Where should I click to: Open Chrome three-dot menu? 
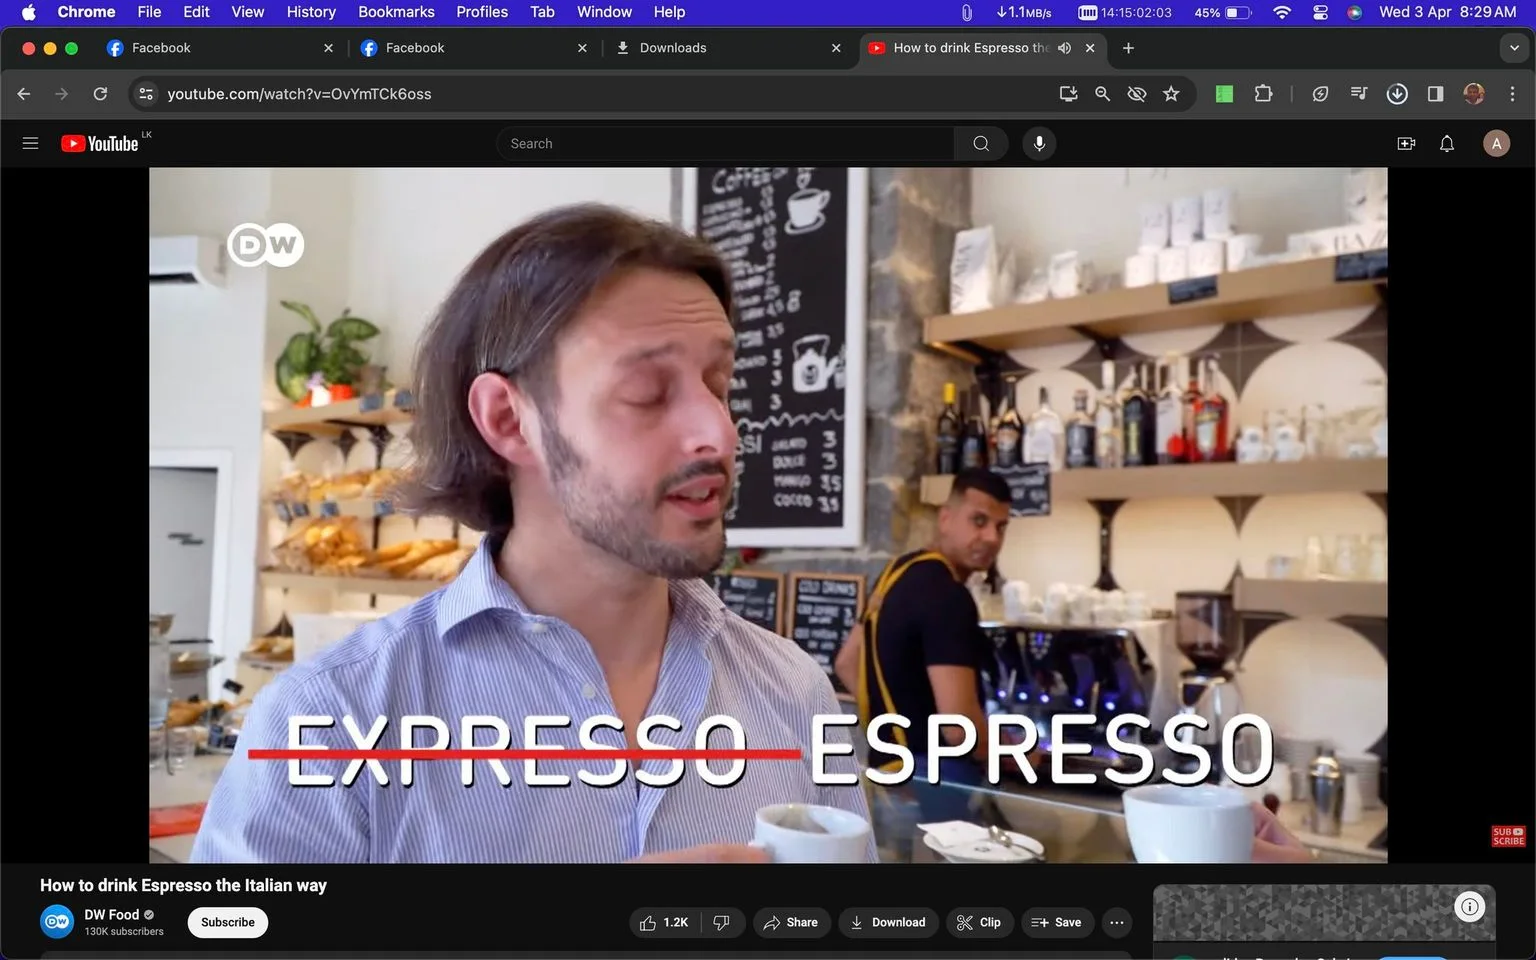click(x=1512, y=94)
